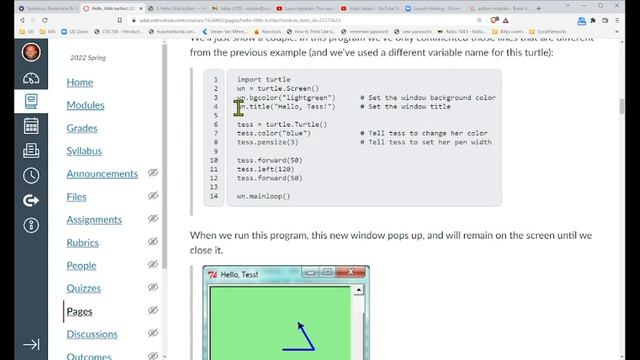Click hidden-eye icon beside Pages

pos(153,310)
